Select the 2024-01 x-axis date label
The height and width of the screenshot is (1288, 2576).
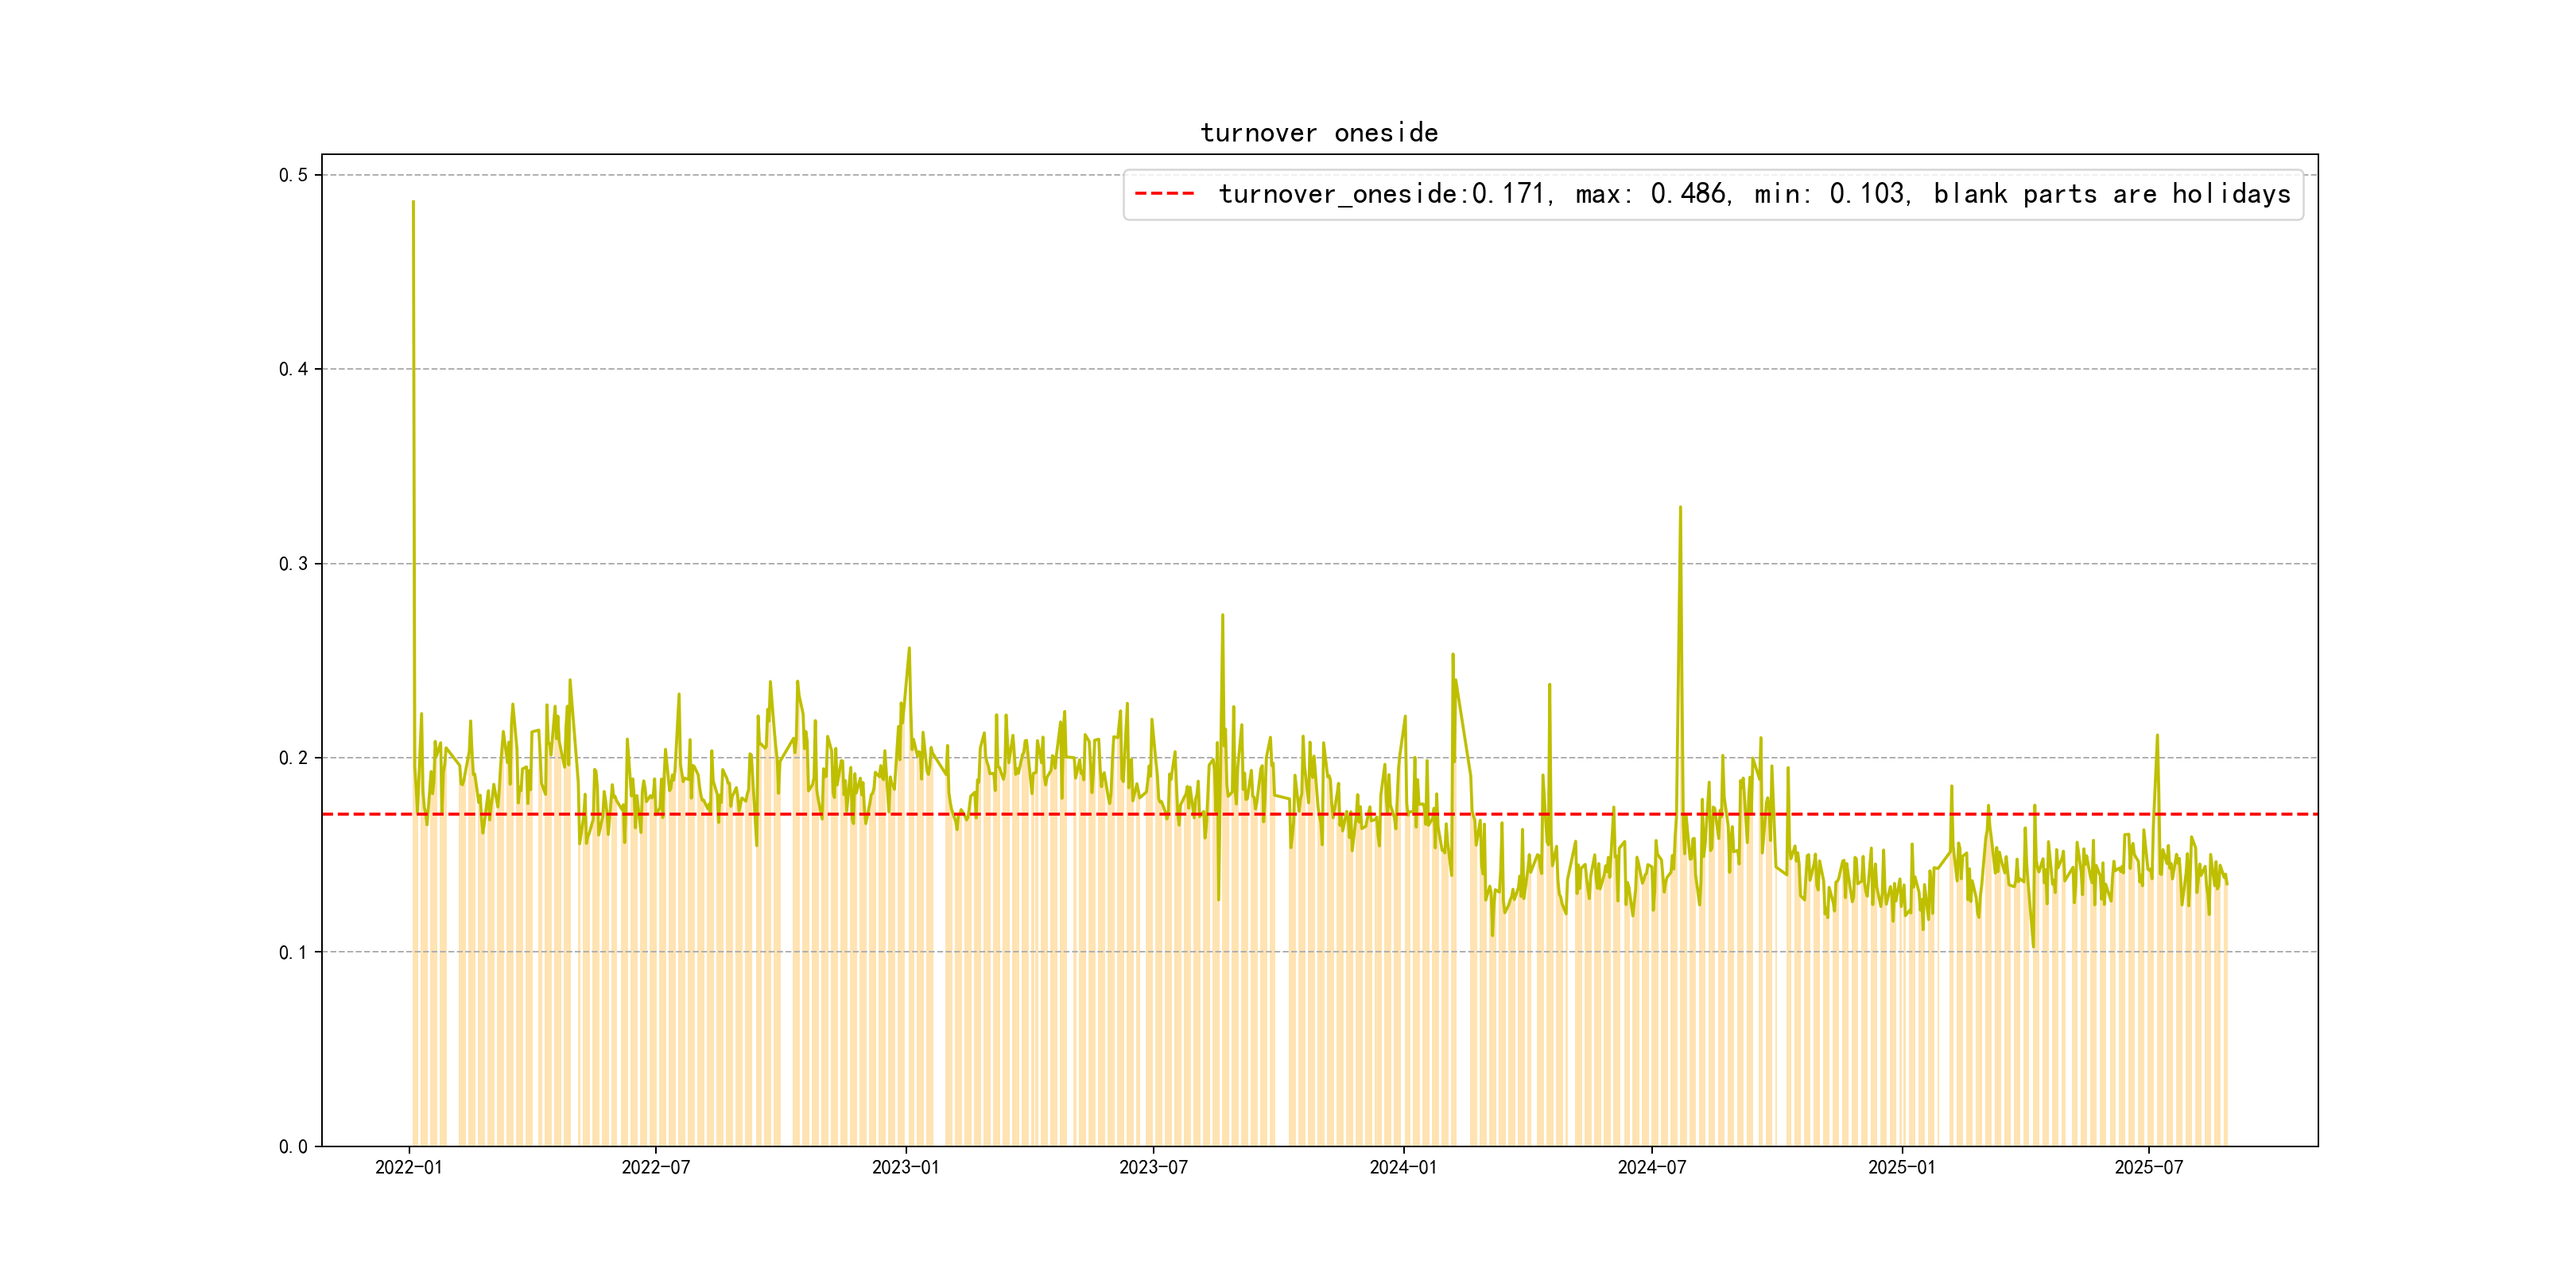(x=1403, y=1167)
